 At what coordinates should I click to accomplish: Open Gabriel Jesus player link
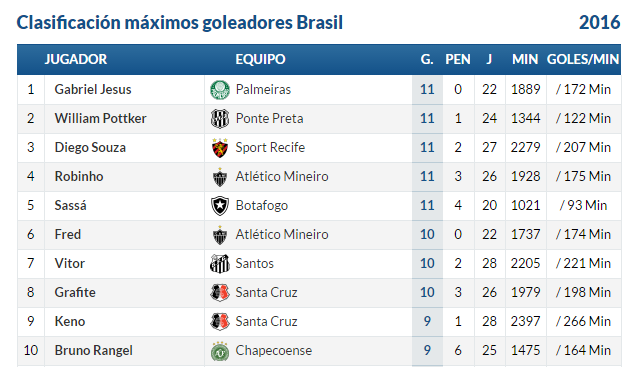pyautogui.click(x=93, y=90)
